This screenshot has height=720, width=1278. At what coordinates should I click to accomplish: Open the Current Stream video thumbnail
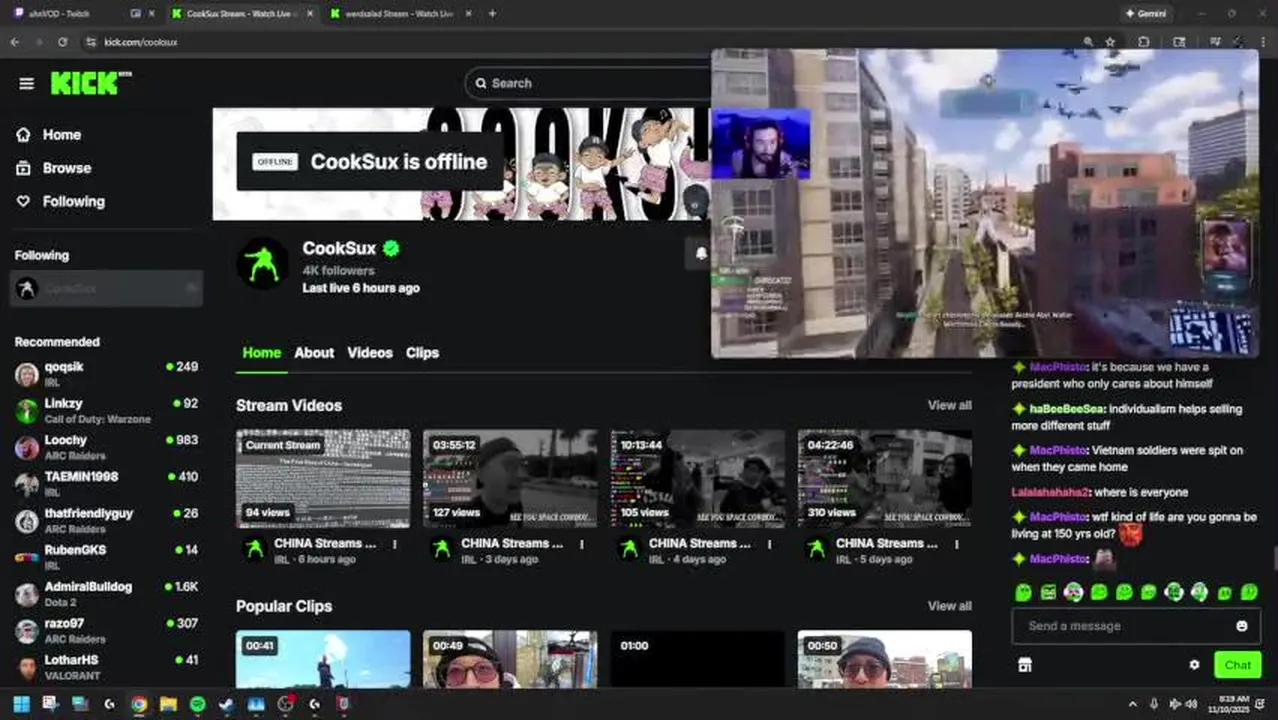323,478
